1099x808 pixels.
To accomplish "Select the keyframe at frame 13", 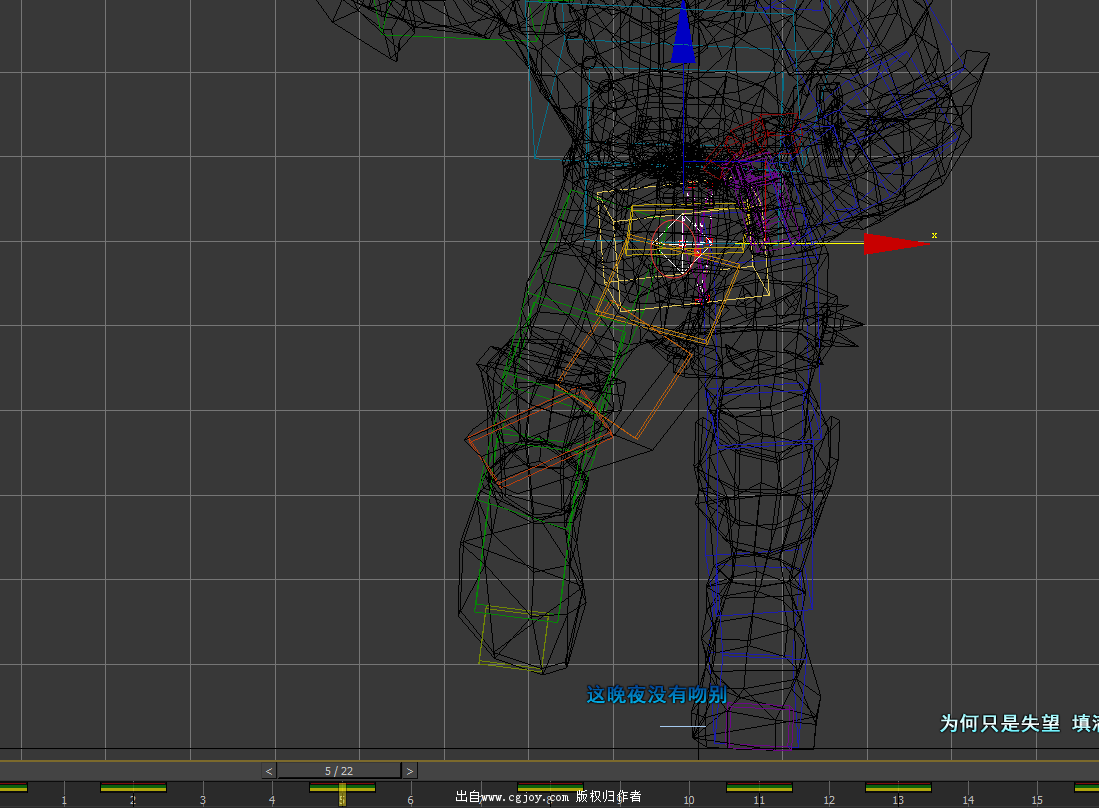I will (x=898, y=788).
